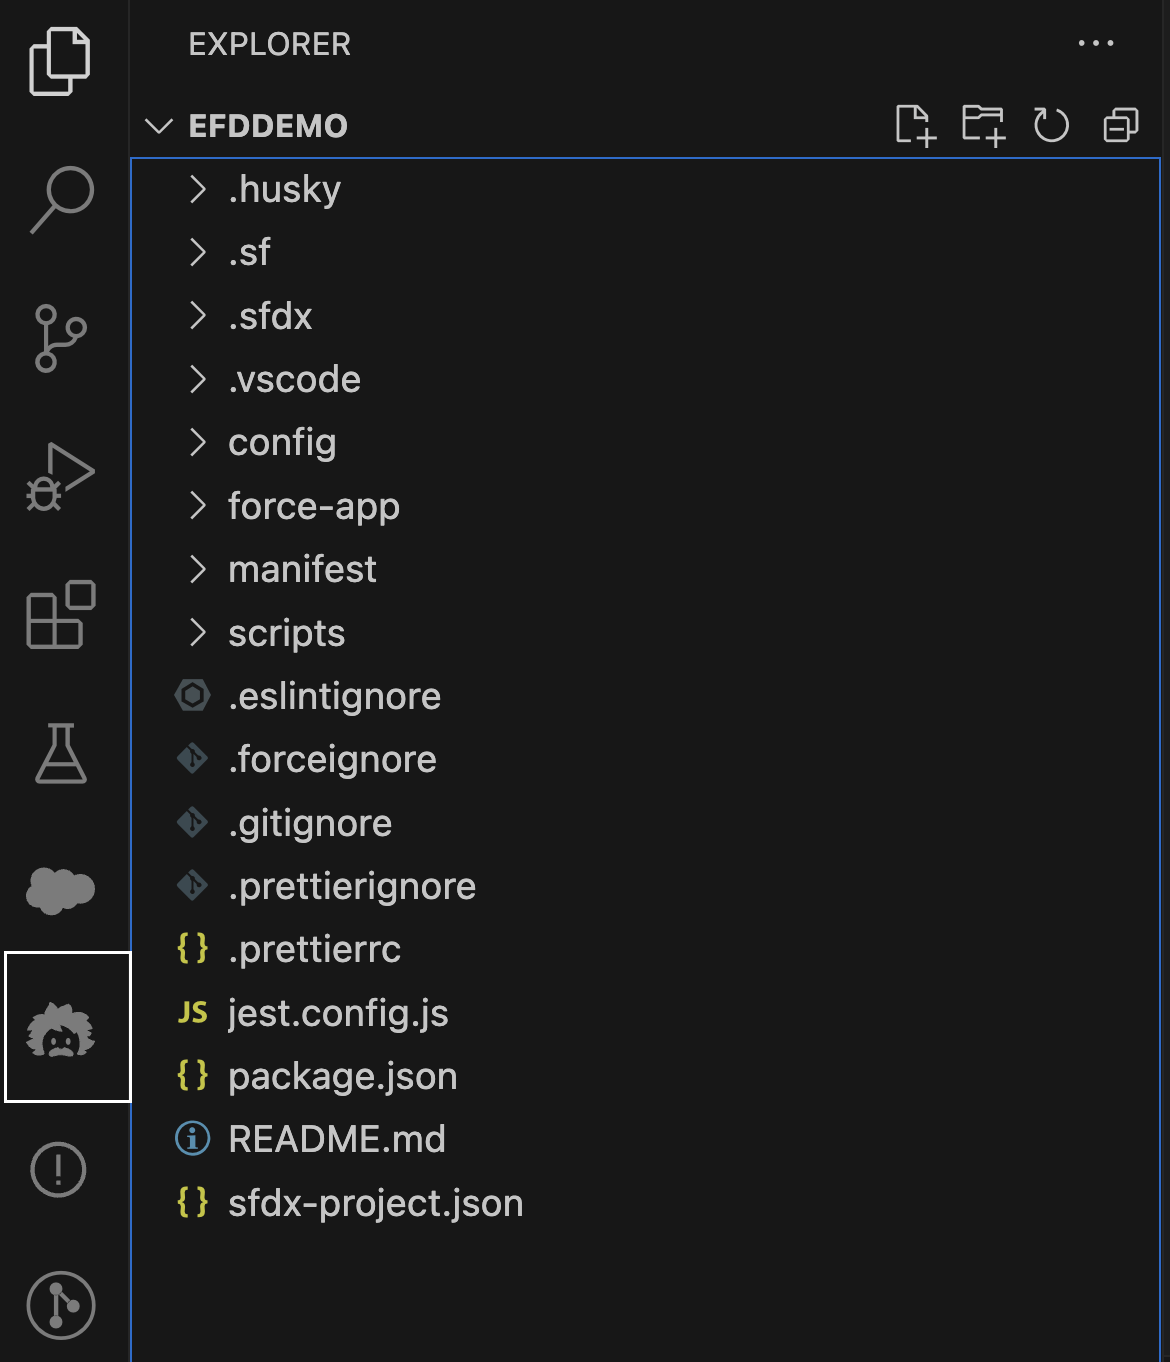Open the README.md file
This screenshot has height=1362, width=1170.
tap(337, 1138)
